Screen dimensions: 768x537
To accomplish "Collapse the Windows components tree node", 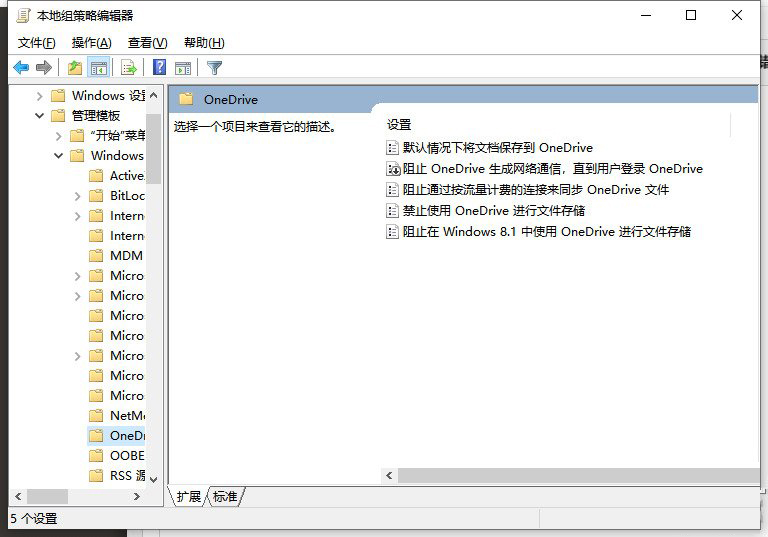I will click(59, 156).
